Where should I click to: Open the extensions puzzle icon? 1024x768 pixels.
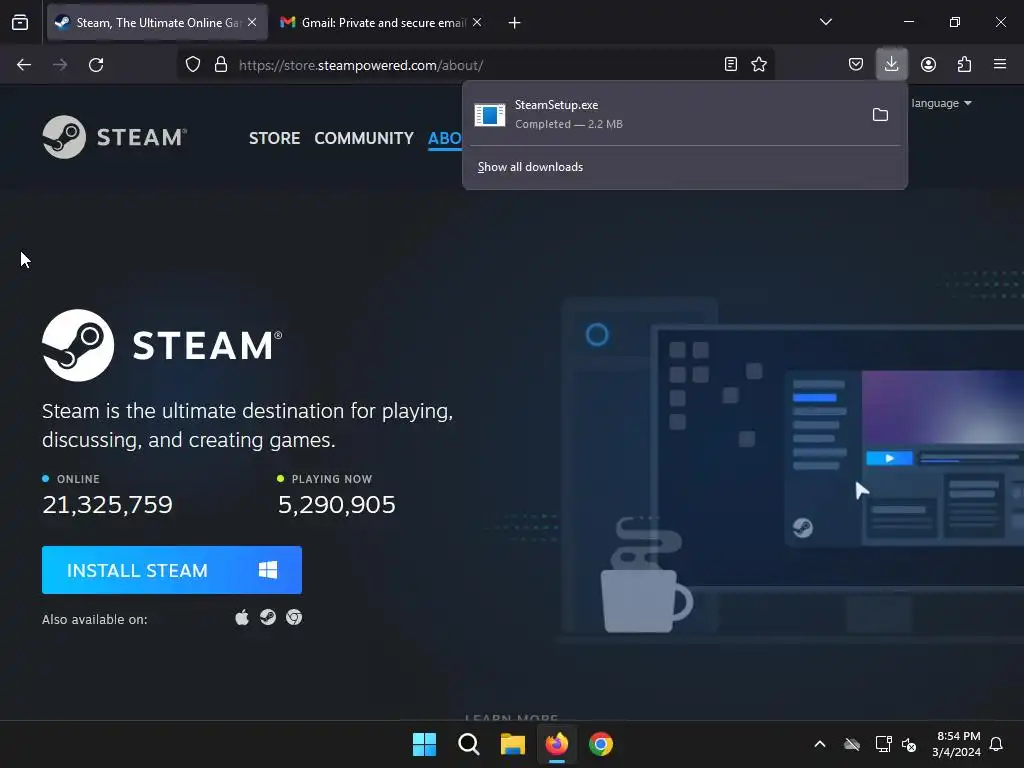(964, 64)
